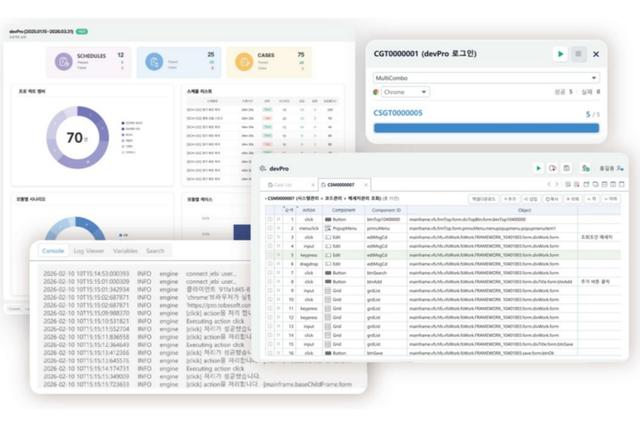Image resolution: width=640 pixels, height=427 pixels.
Task: Click the Chrome browser icon
Action: pyautogui.click(x=377, y=92)
